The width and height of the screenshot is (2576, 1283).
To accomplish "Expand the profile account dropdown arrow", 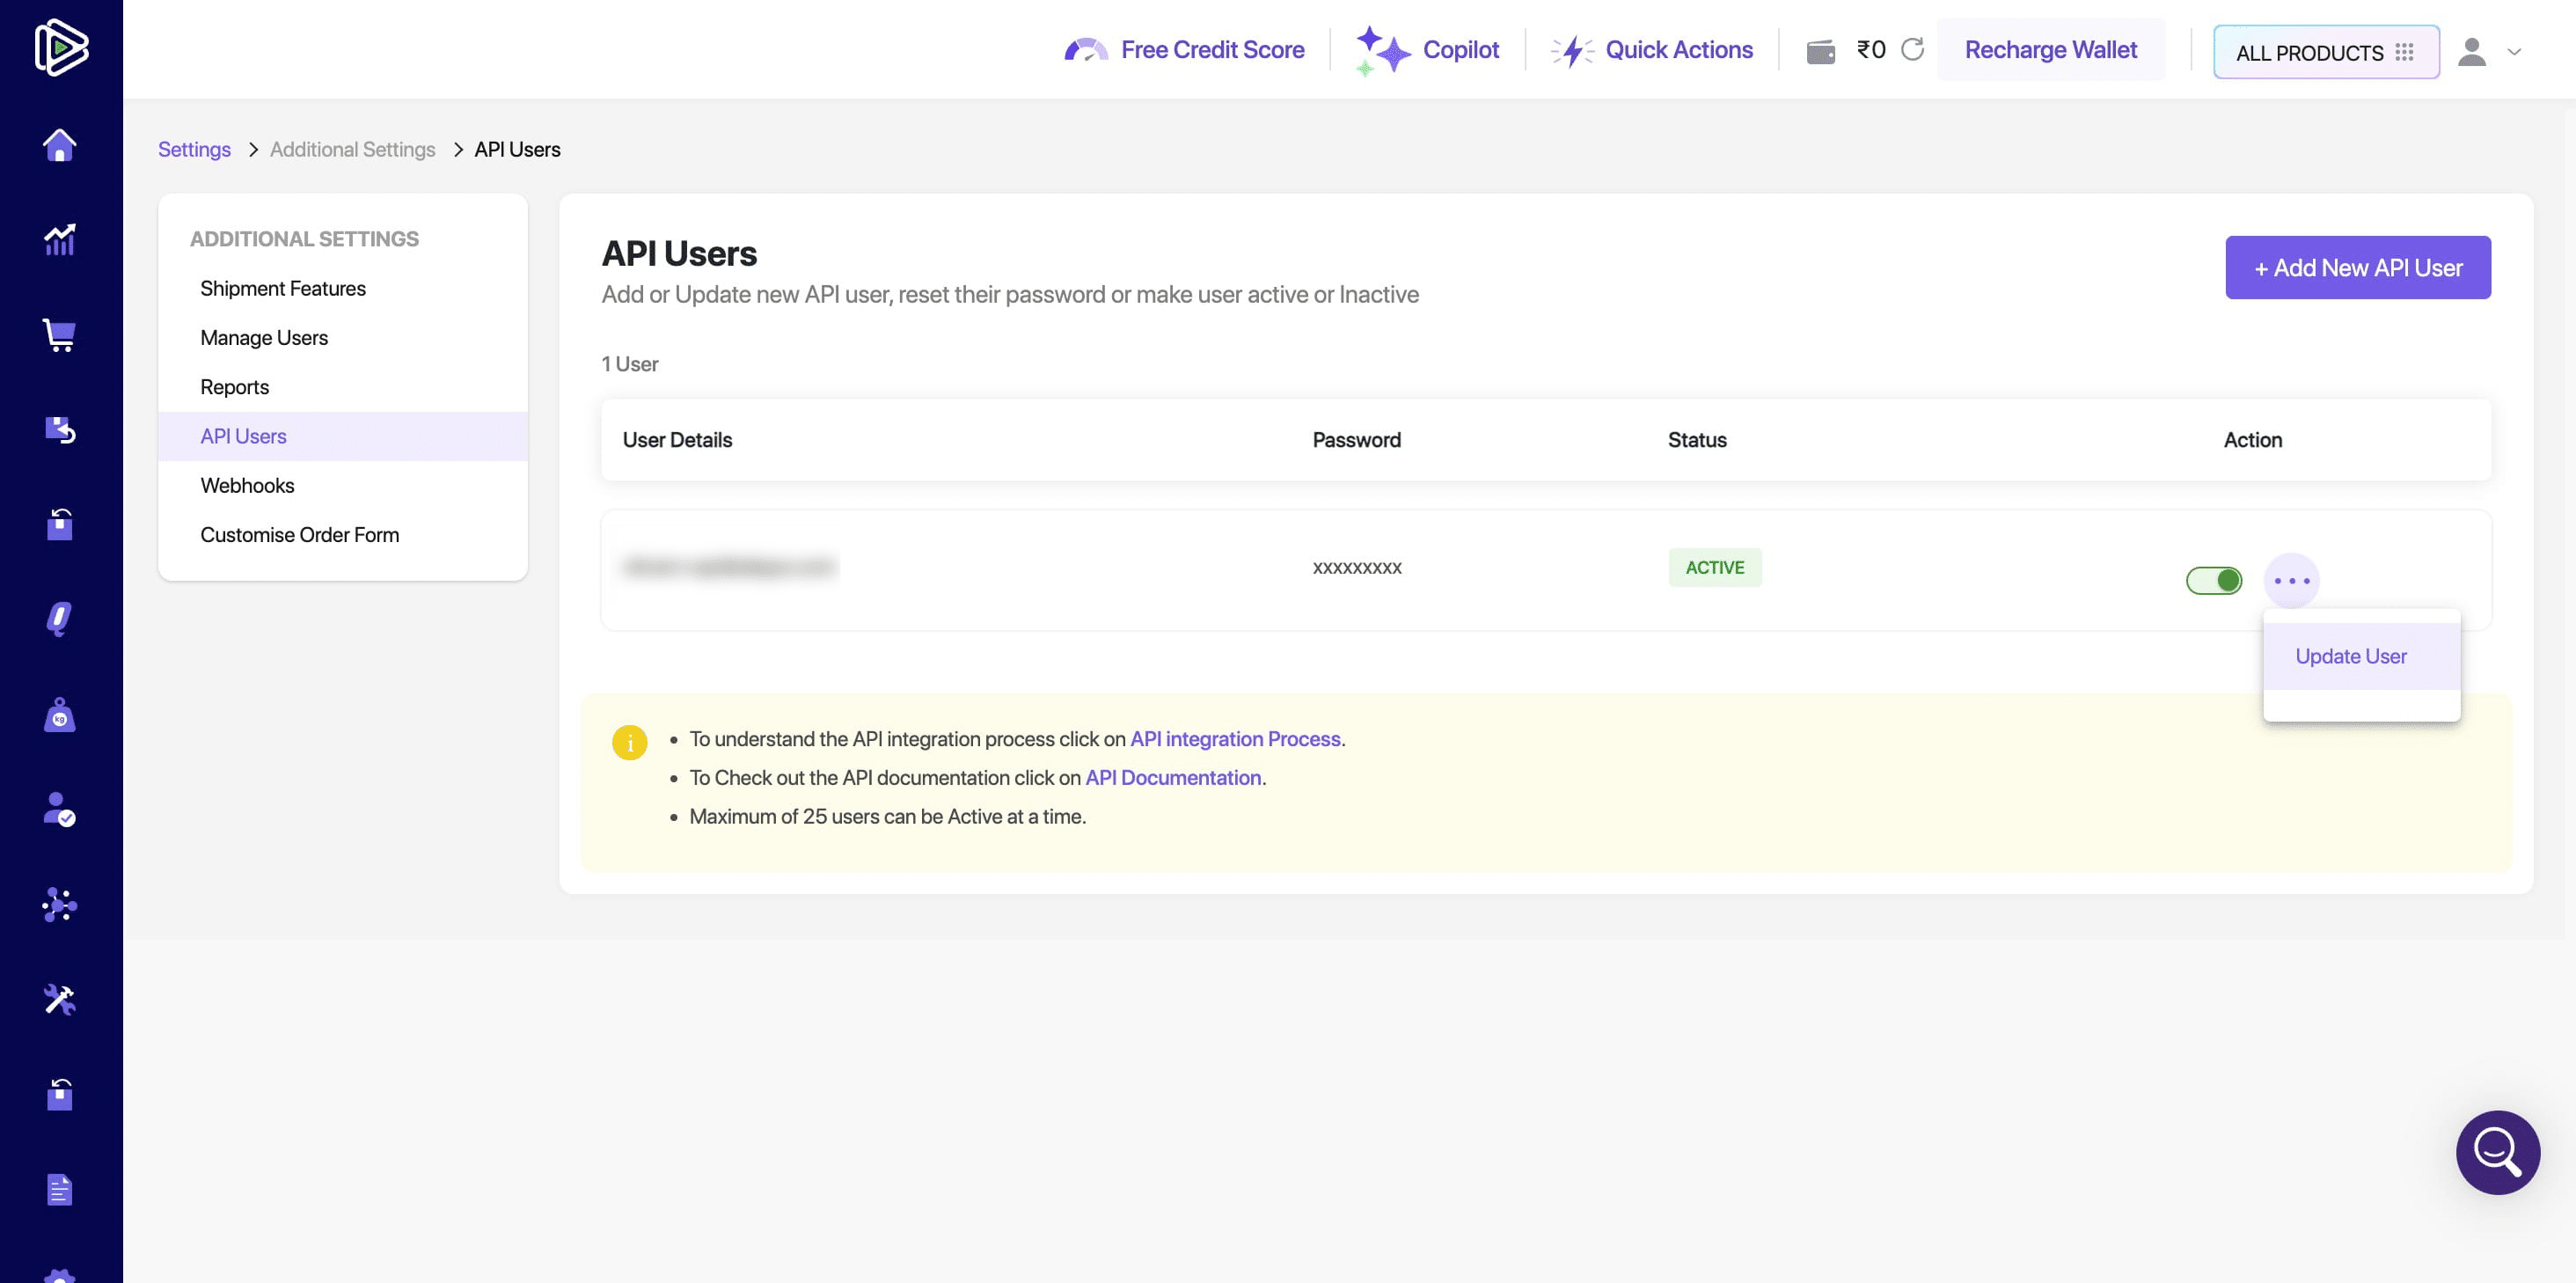I will 2514,51.
